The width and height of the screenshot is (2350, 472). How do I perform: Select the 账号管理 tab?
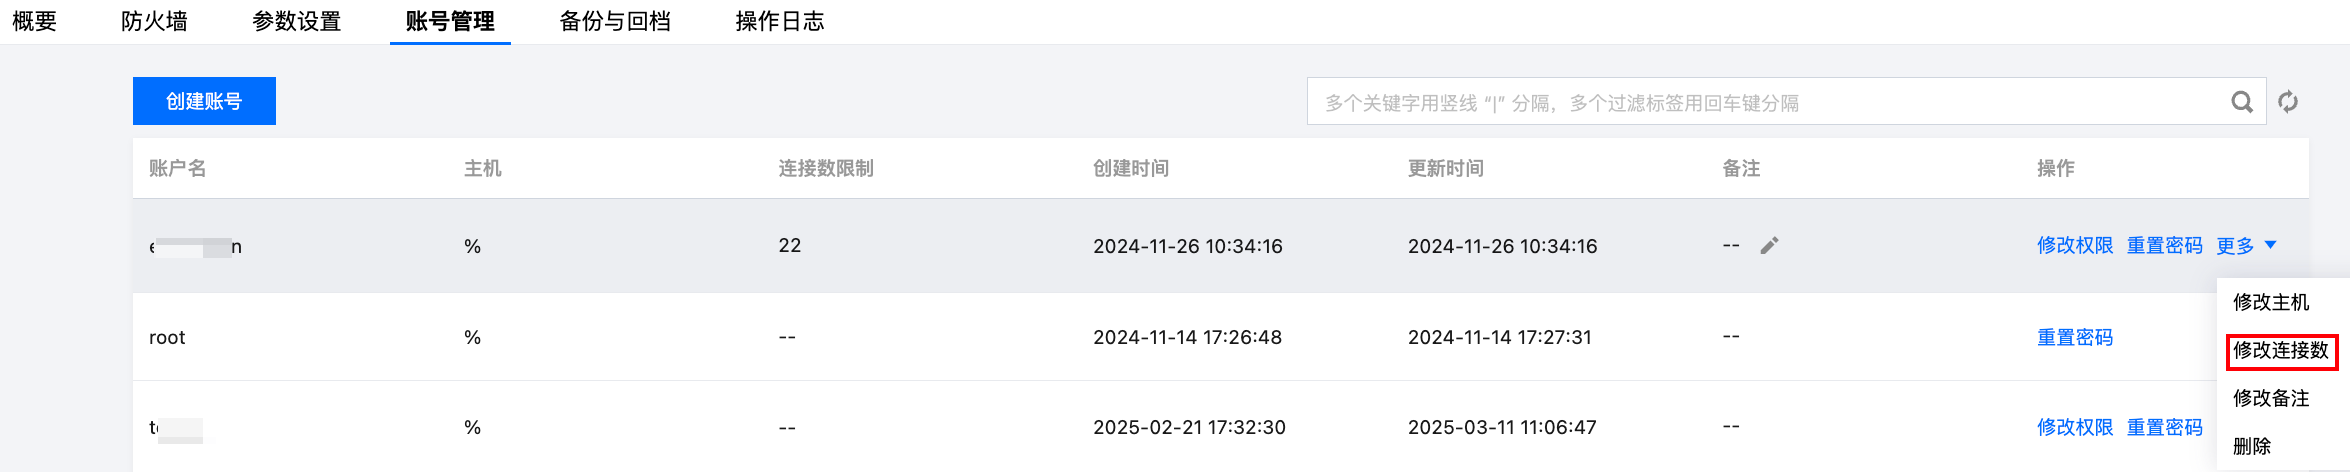[x=450, y=21]
